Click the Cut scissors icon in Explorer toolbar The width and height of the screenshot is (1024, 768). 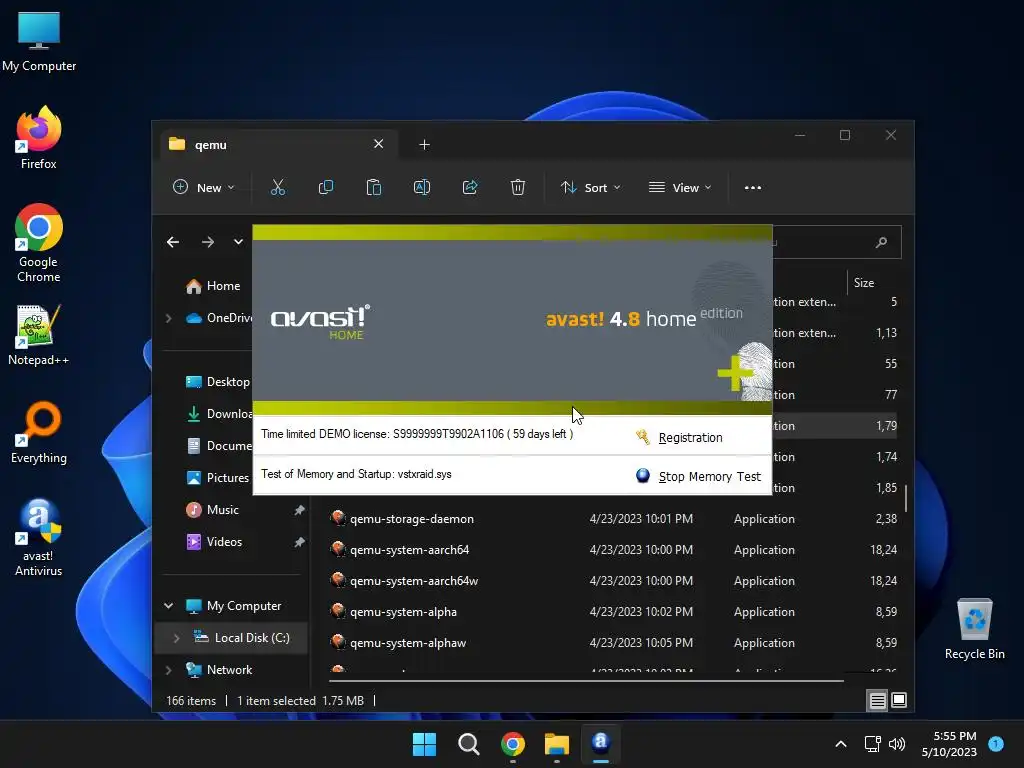(x=278, y=187)
